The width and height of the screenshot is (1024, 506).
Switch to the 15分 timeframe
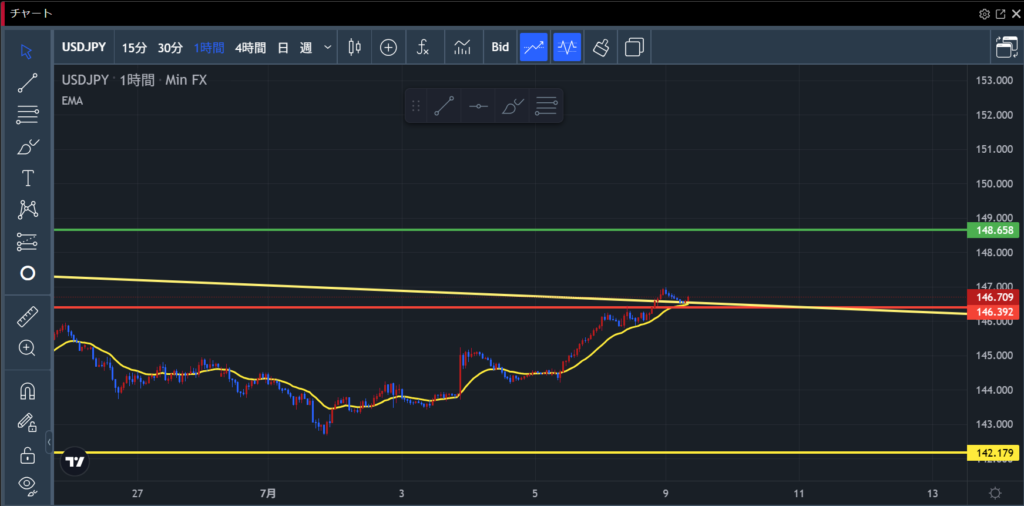point(135,47)
